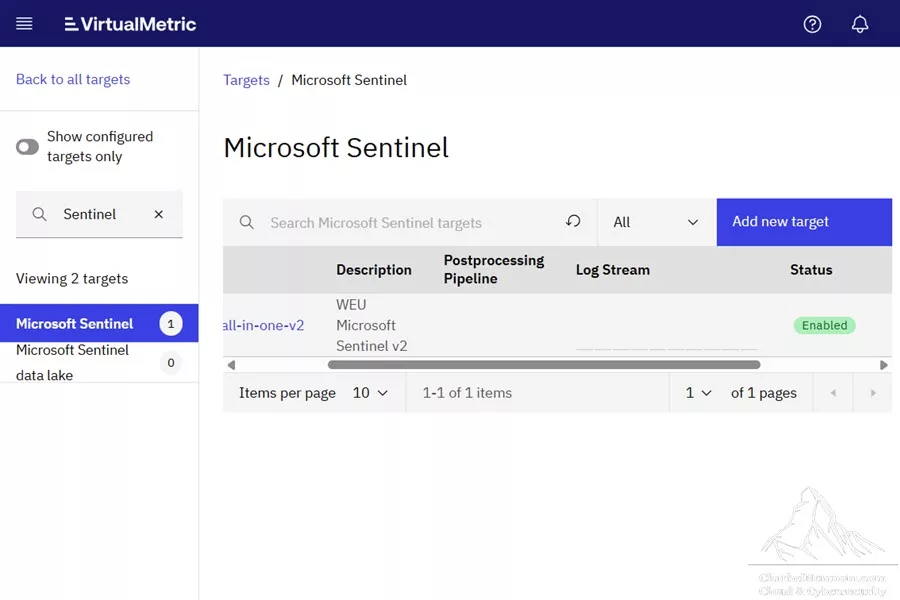The image size is (900, 600).
Task: Click the scroll right arrow under table
Action: point(884,365)
